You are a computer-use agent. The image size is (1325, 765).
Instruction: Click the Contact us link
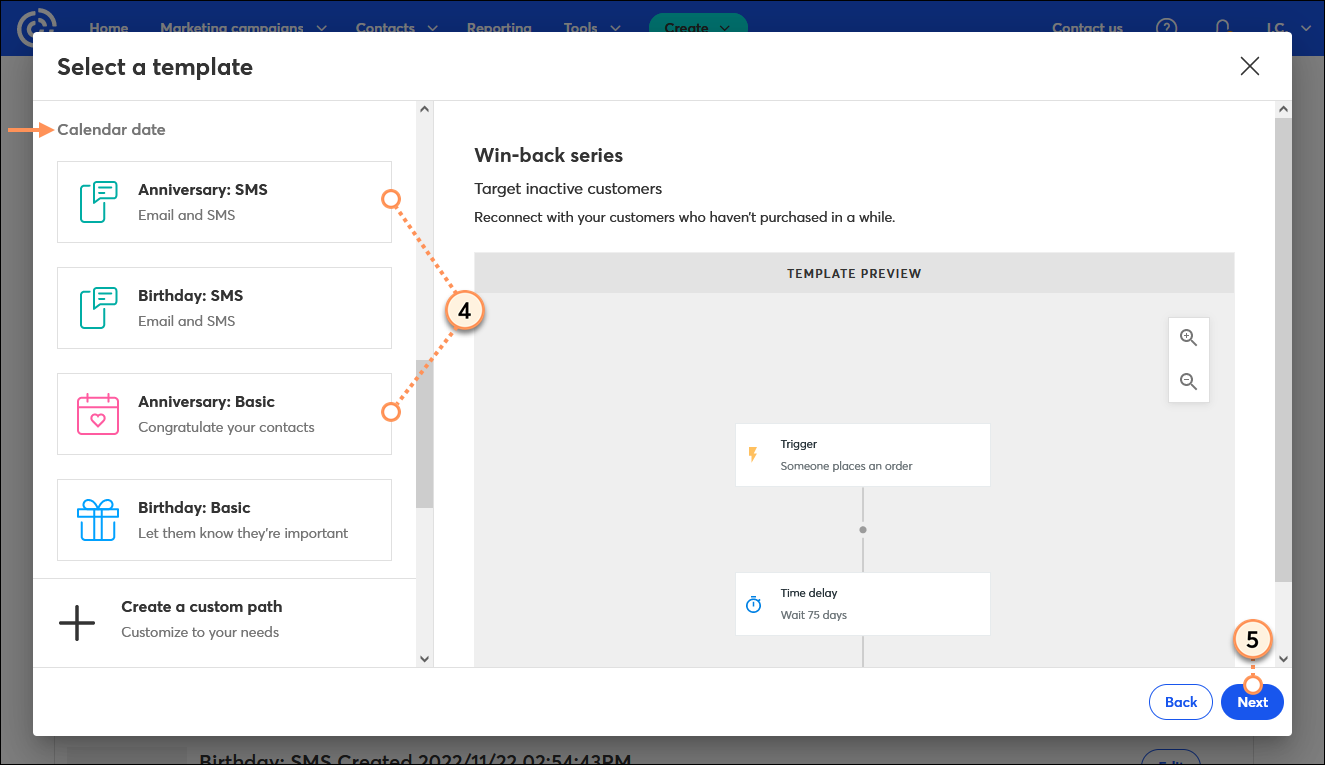1087,28
